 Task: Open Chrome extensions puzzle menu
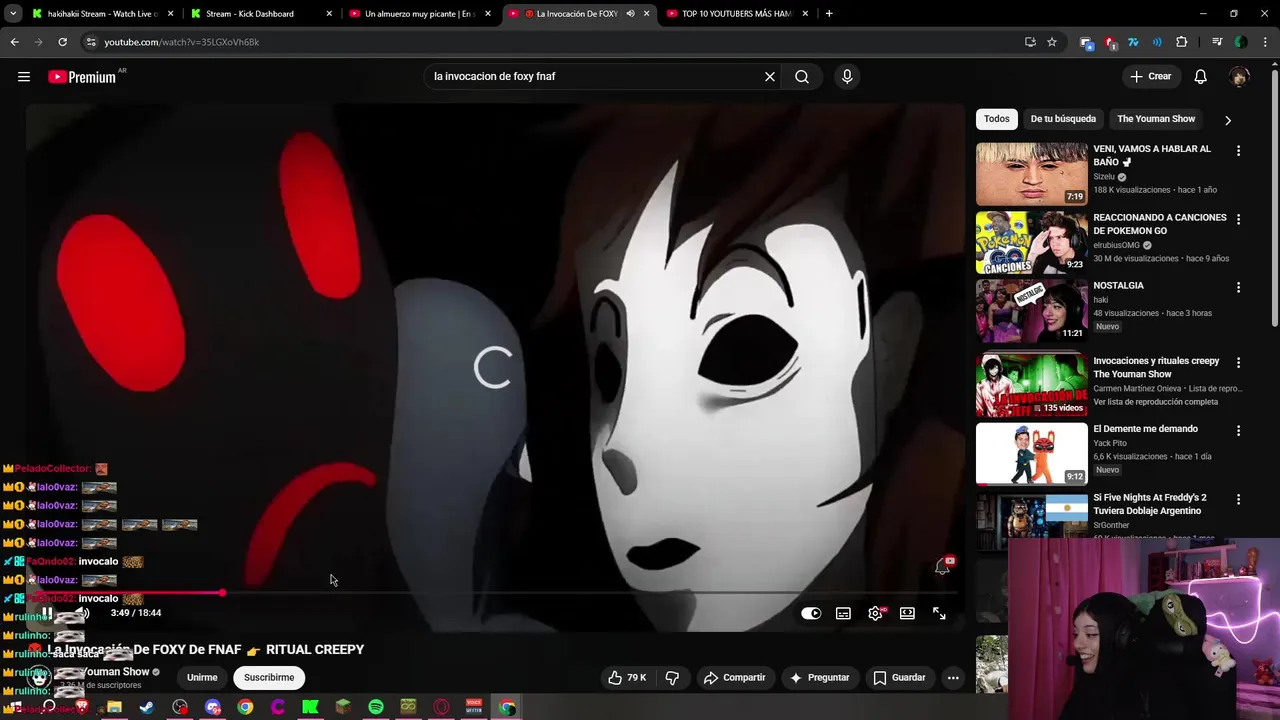pos(1181,42)
